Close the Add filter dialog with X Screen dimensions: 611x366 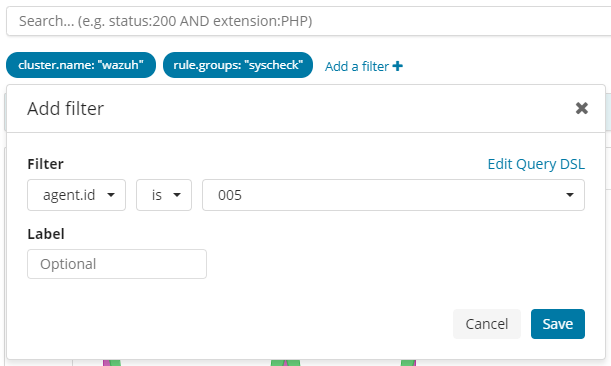pos(581,108)
